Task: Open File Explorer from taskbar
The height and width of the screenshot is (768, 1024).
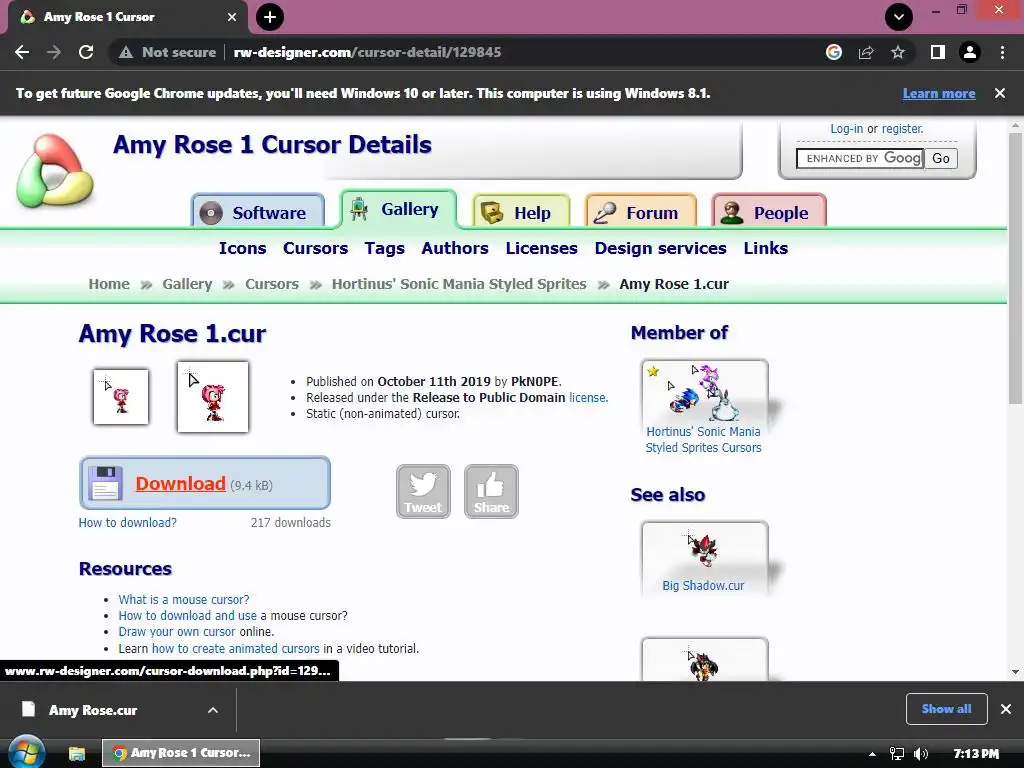Action: click(77, 753)
